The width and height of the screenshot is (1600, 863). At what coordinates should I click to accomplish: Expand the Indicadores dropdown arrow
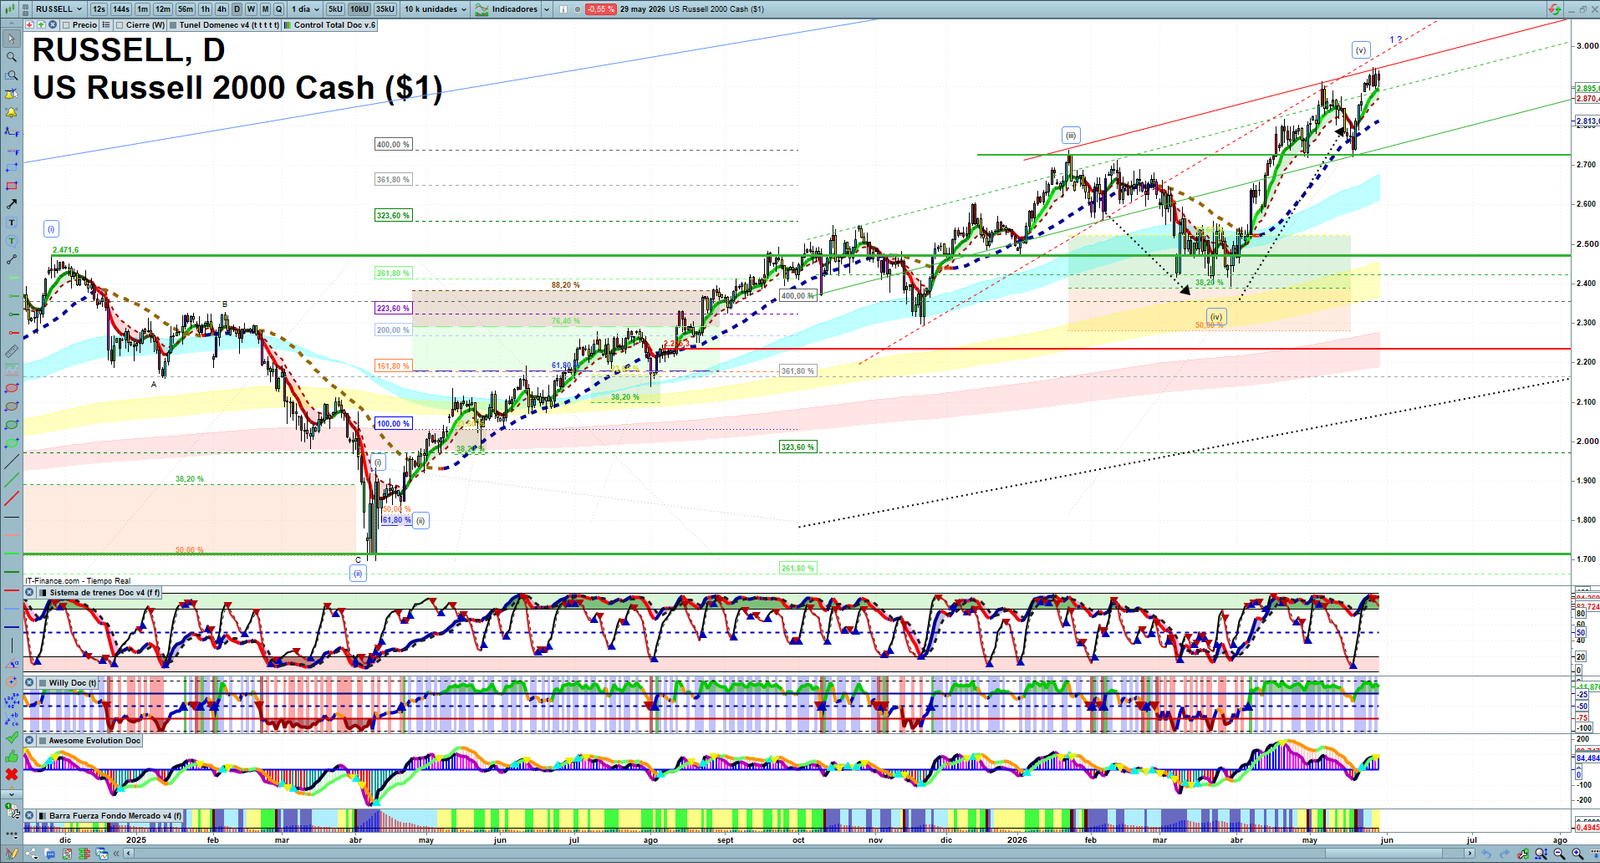pos(546,9)
